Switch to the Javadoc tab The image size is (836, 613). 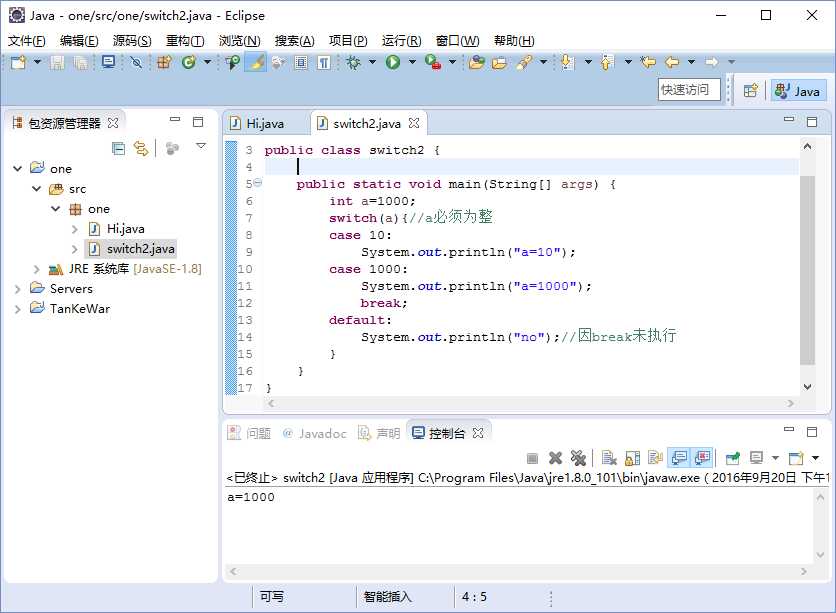[x=315, y=433]
